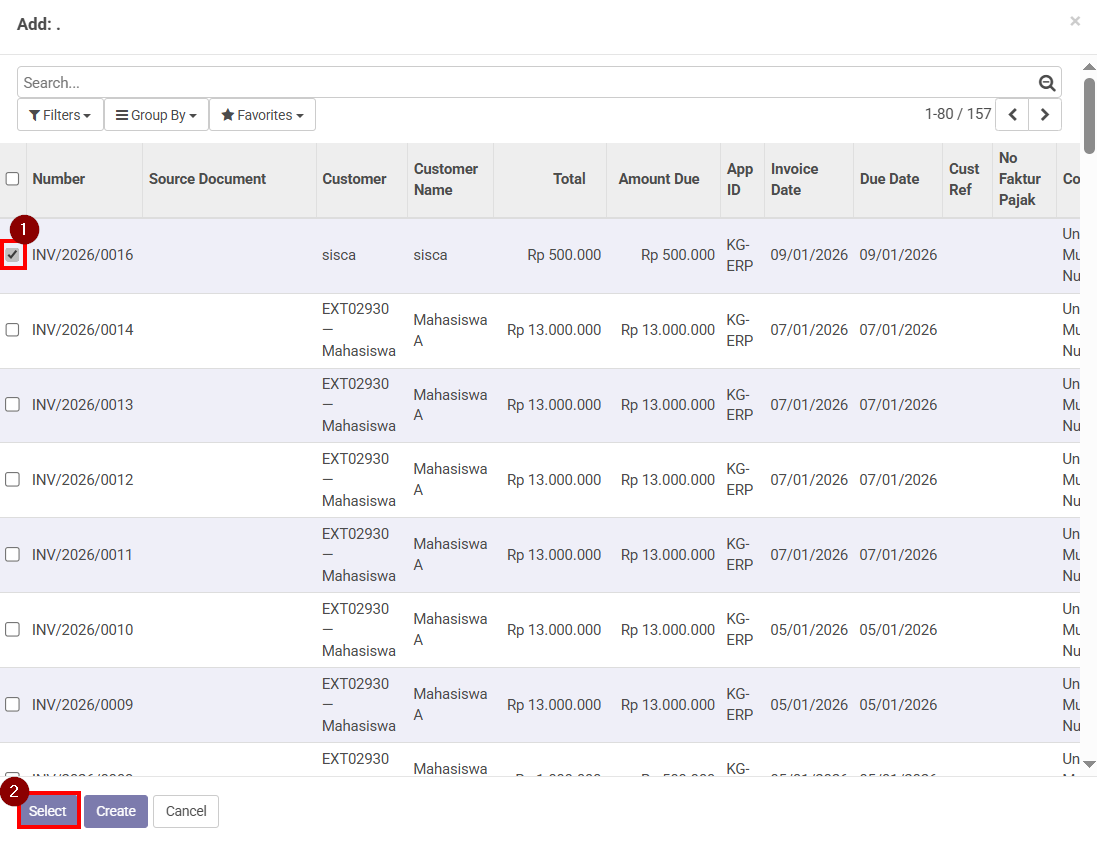Viewport: 1097px width, 842px height.
Task: Click the Cancel button
Action: (x=186, y=811)
